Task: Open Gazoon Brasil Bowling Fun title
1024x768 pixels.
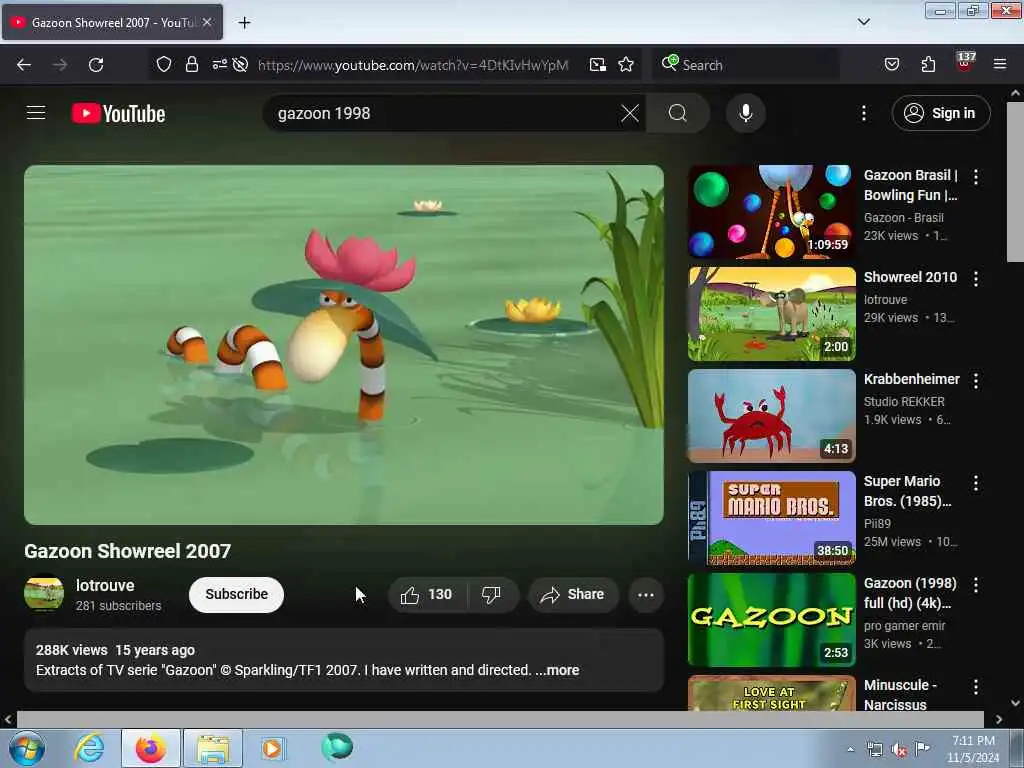Action: pos(910,185)
